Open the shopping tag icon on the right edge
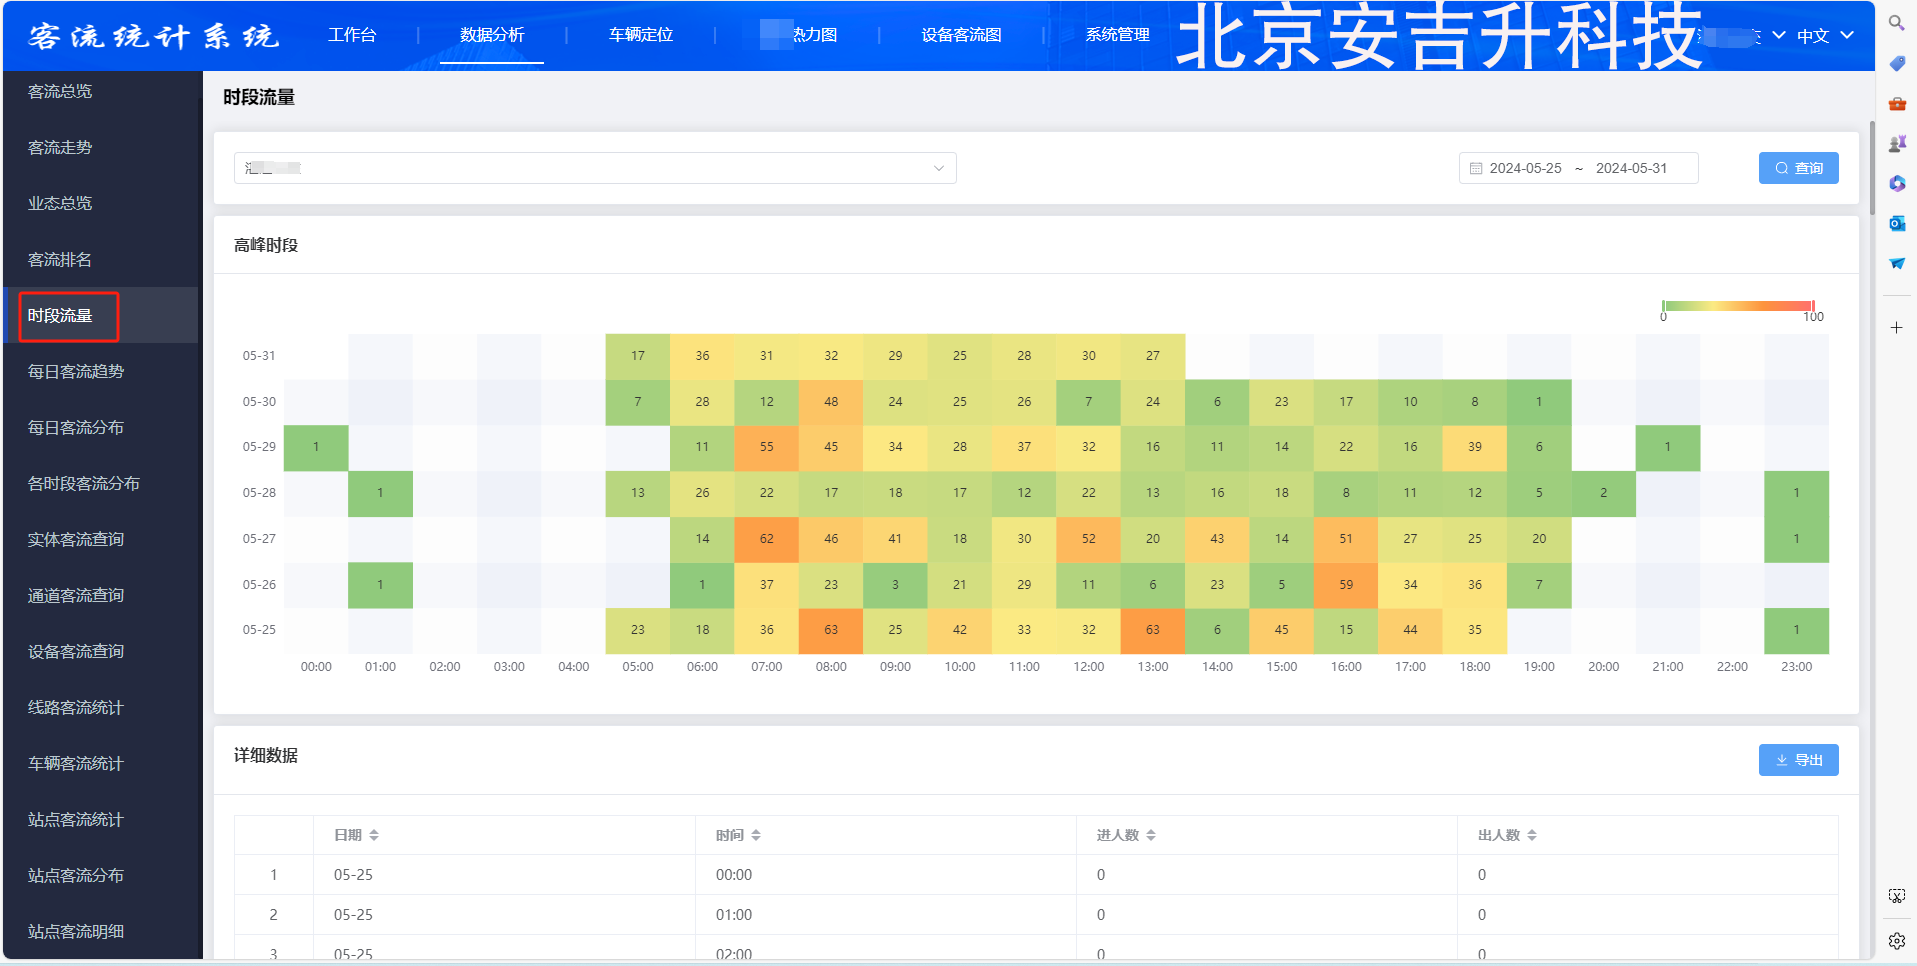Screen dimensions: 1917x966 1896,63
